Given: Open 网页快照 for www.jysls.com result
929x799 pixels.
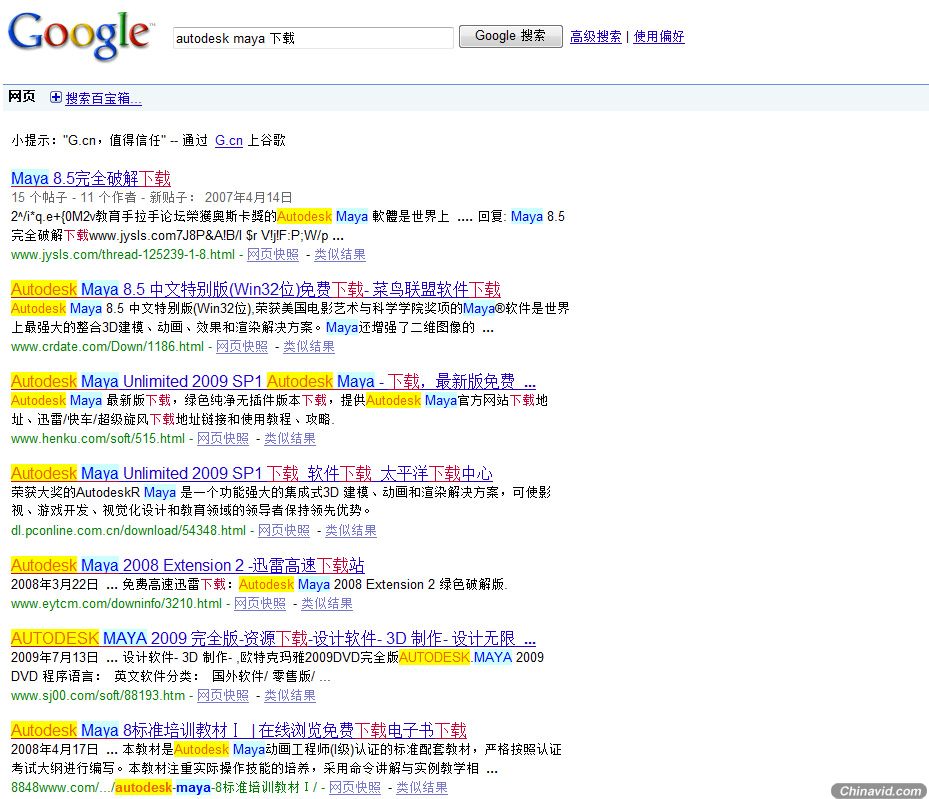Looking at the screenshot, I should click(273, 255).
